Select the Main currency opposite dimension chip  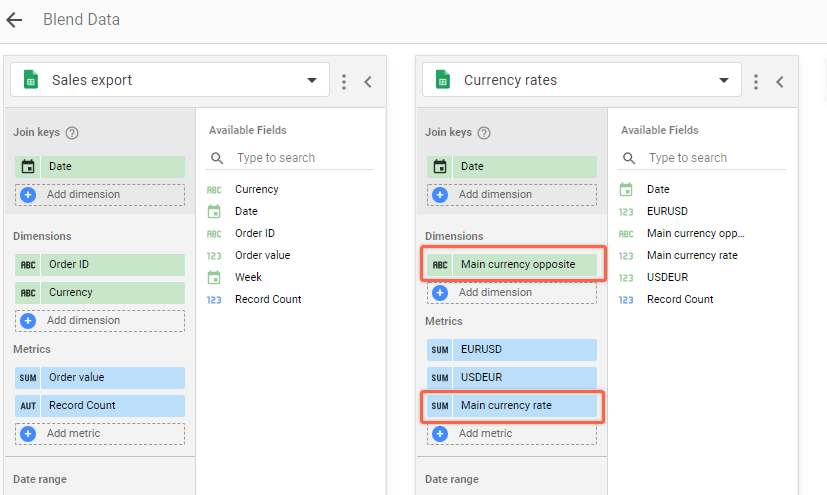(512, 265)
